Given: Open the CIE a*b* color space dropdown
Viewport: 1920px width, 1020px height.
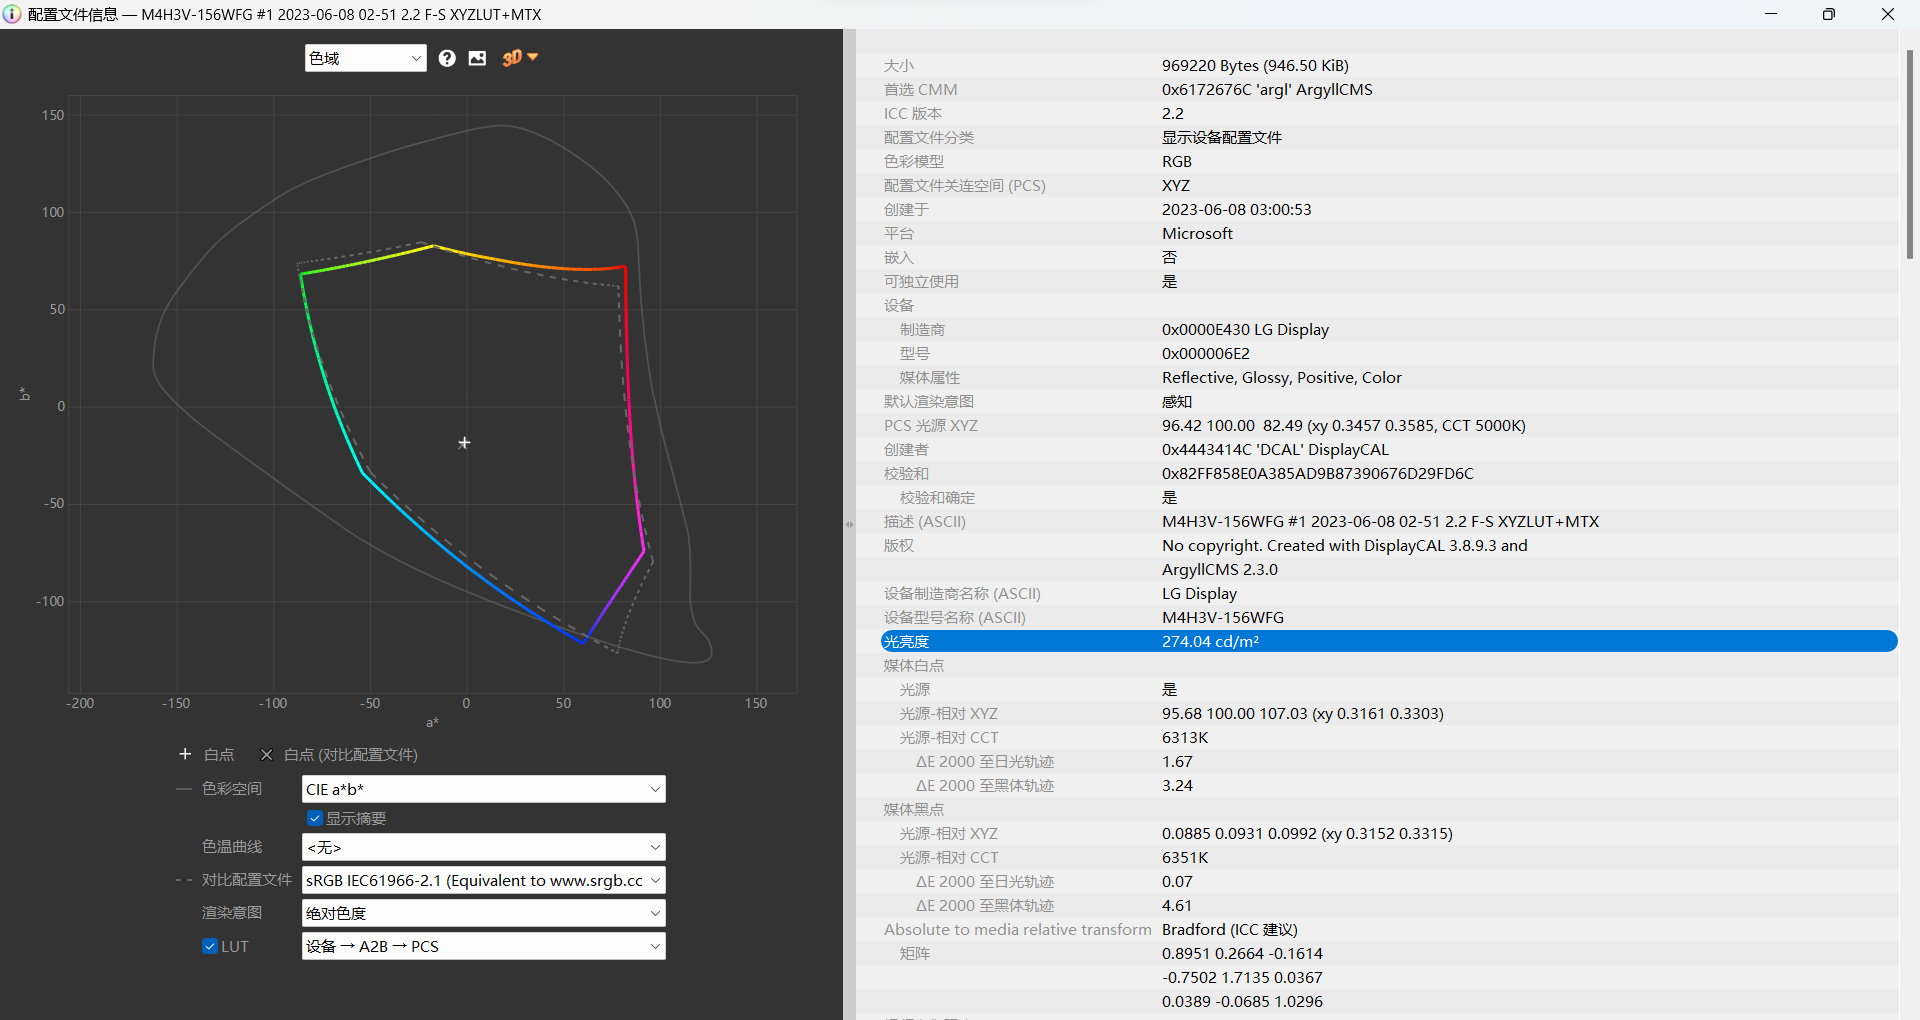Looking at the screenshot, I should 483,789.
